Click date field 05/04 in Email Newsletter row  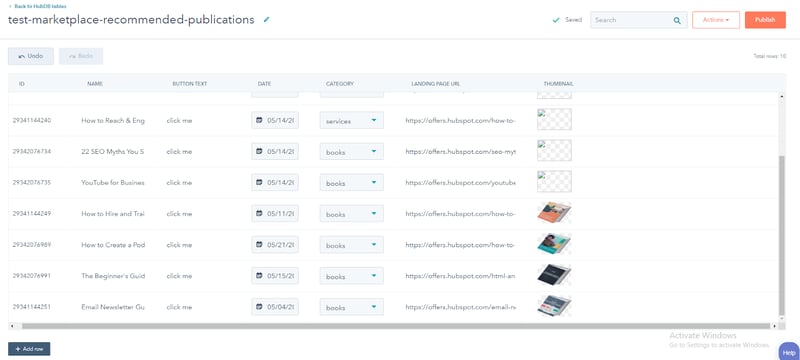pyautogui.click(x=275, y=307)
